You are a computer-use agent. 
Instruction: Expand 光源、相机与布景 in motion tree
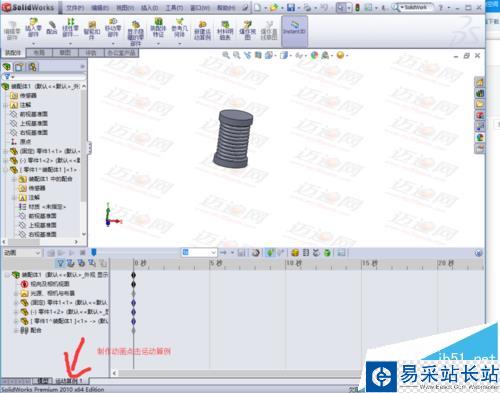[x=16, y=294]
